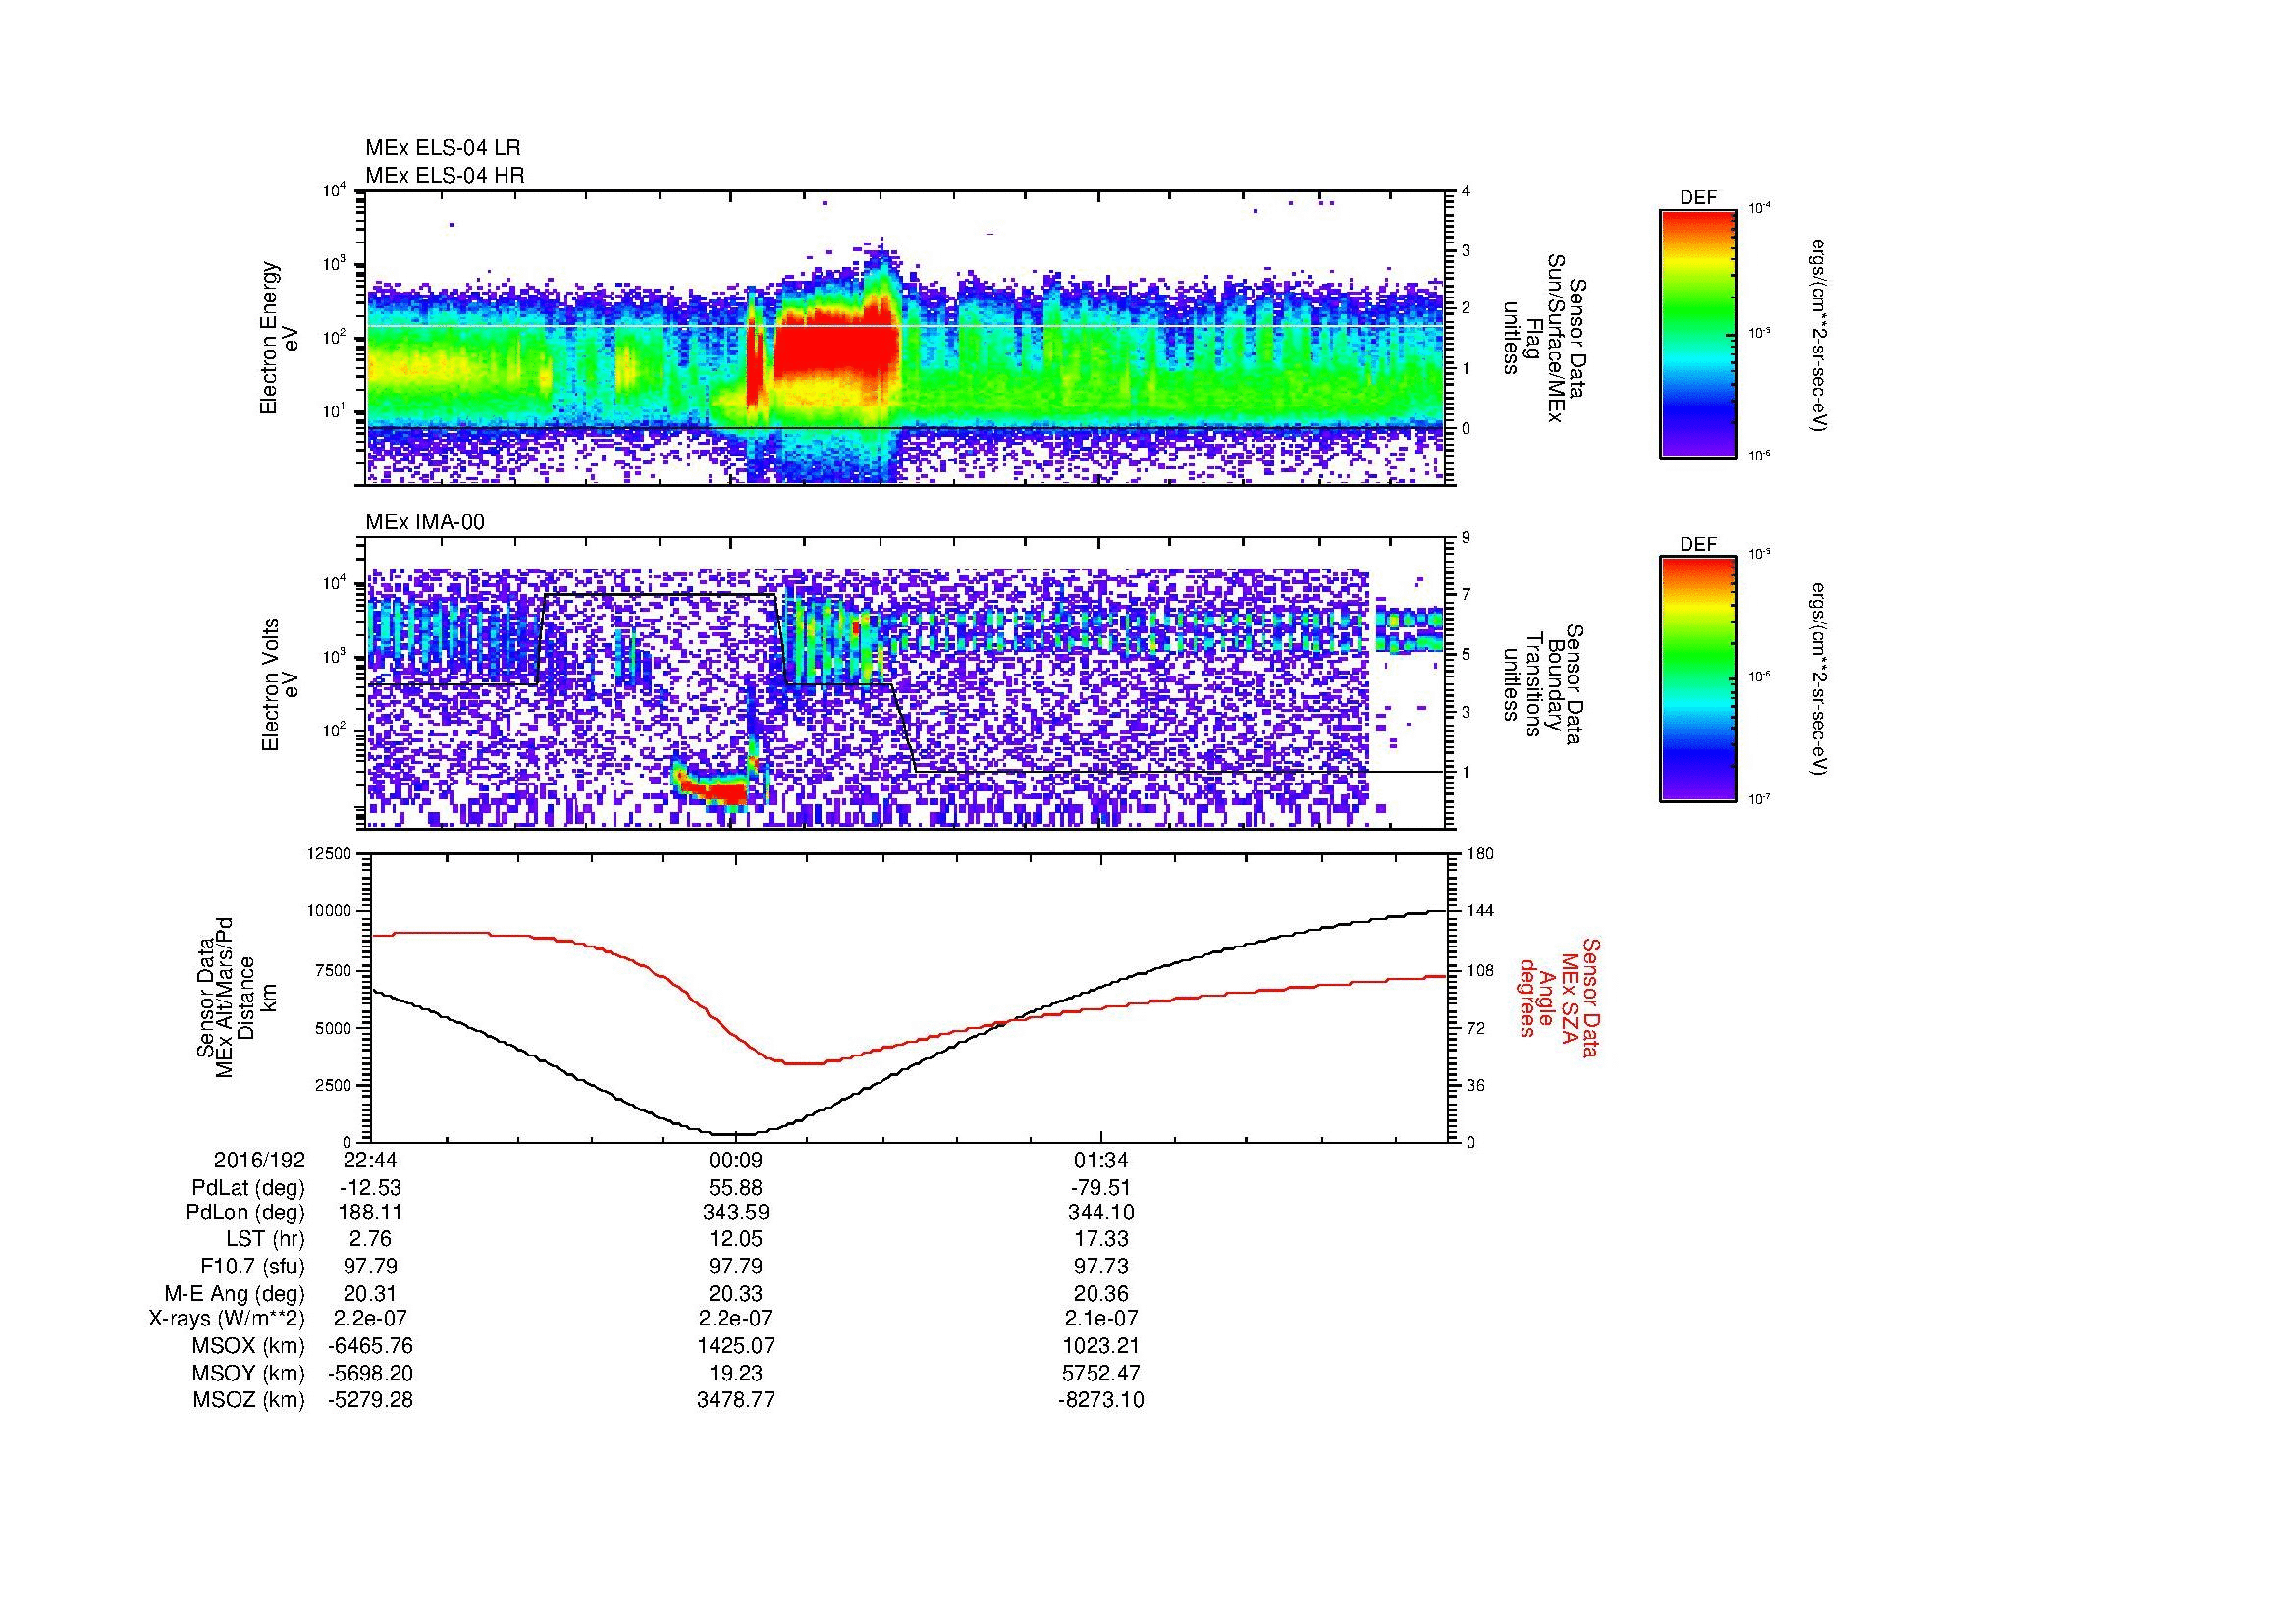Image resolution: width=2296 pixels, height=1623 pixels.
Task: Click the 'MSOX (km)' row label
Action: (x=248, y=1347)
